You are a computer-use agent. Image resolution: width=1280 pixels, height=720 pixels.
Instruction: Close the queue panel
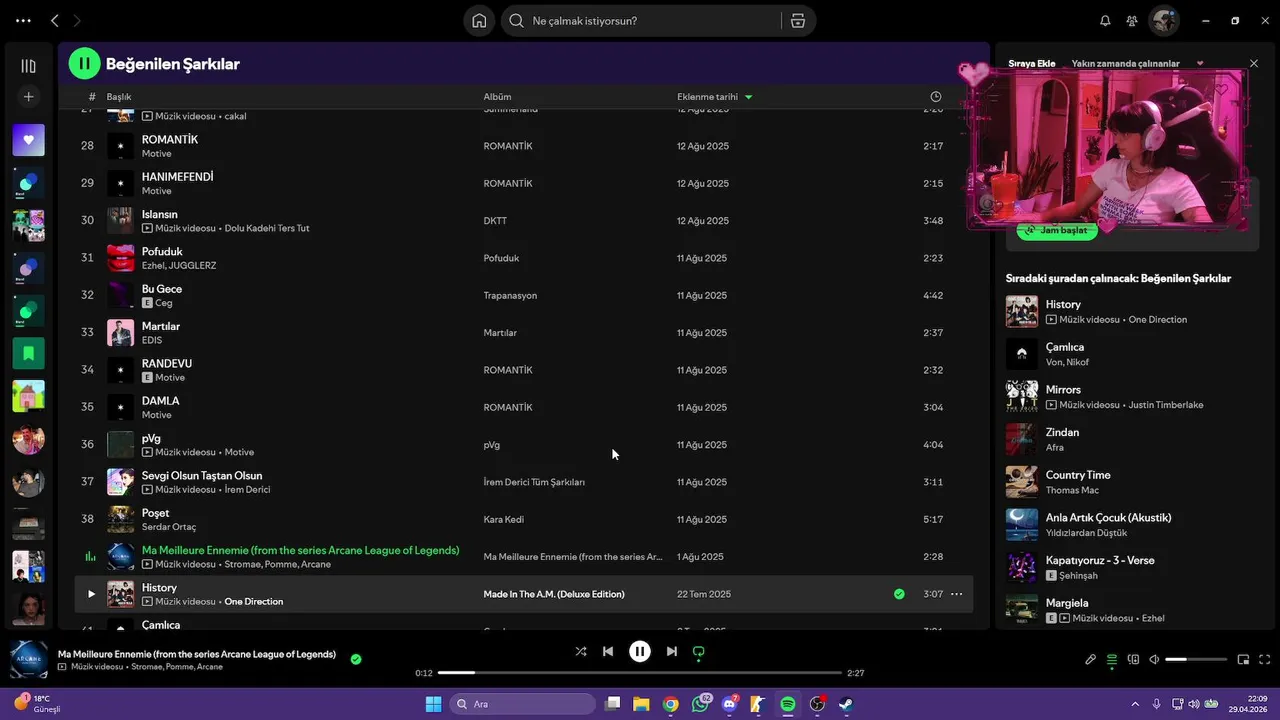(1254, 63)
